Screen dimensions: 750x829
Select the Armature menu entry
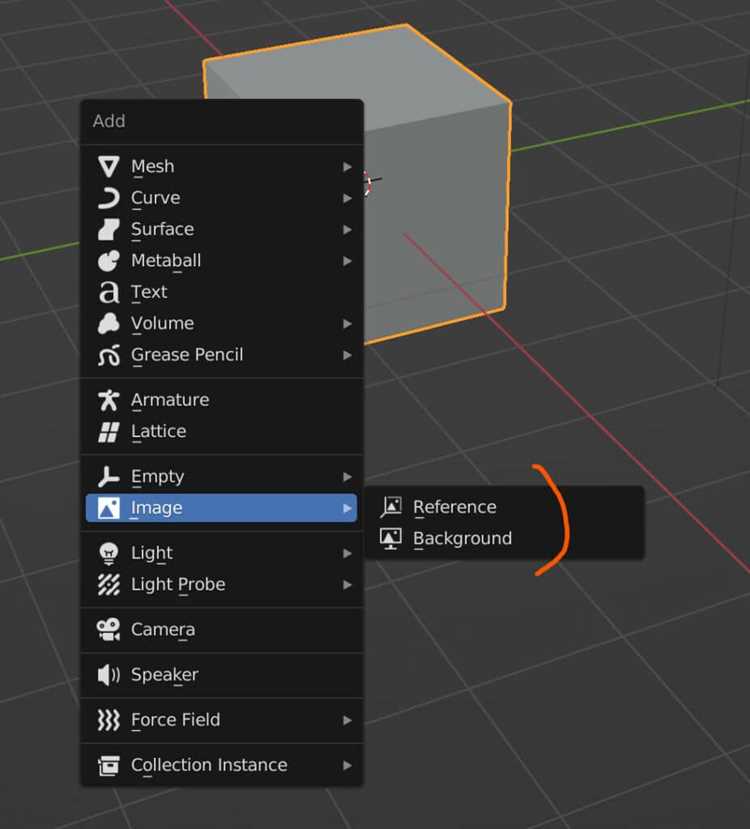[x=221, y=400]
